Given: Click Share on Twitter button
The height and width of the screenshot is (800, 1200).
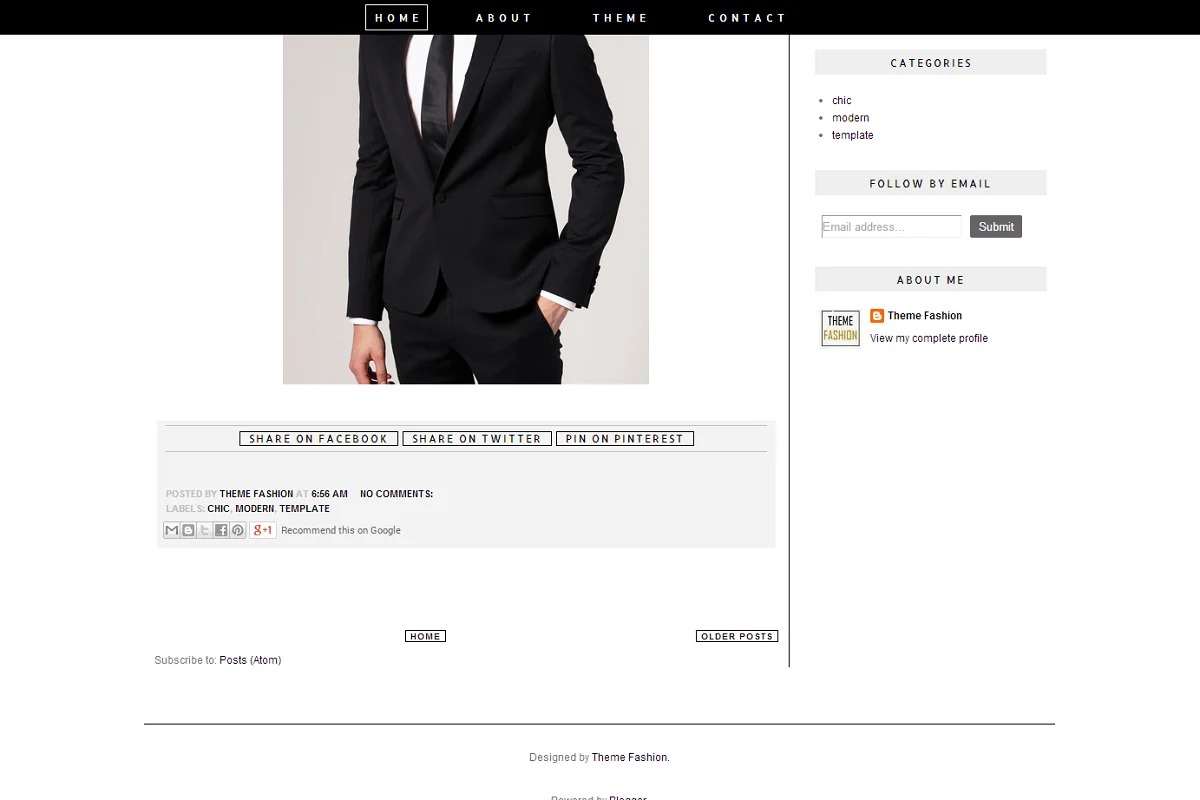Looking at the screenshot, I should click(477, 439).
